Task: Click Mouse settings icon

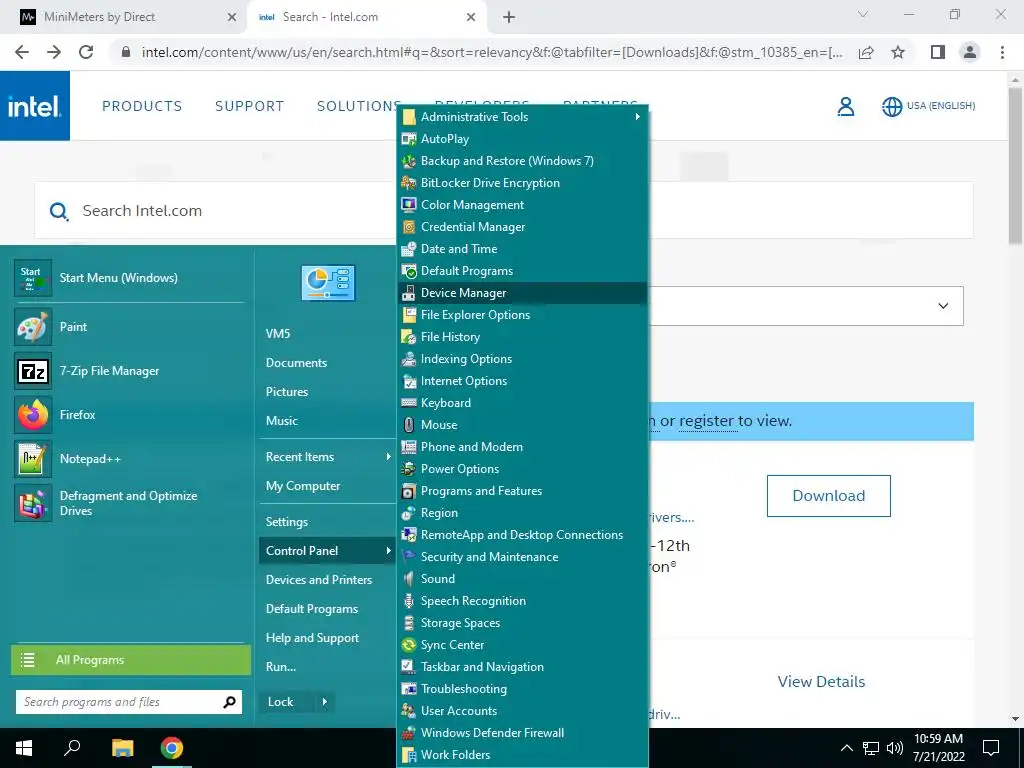Action: tap(409, 425)
